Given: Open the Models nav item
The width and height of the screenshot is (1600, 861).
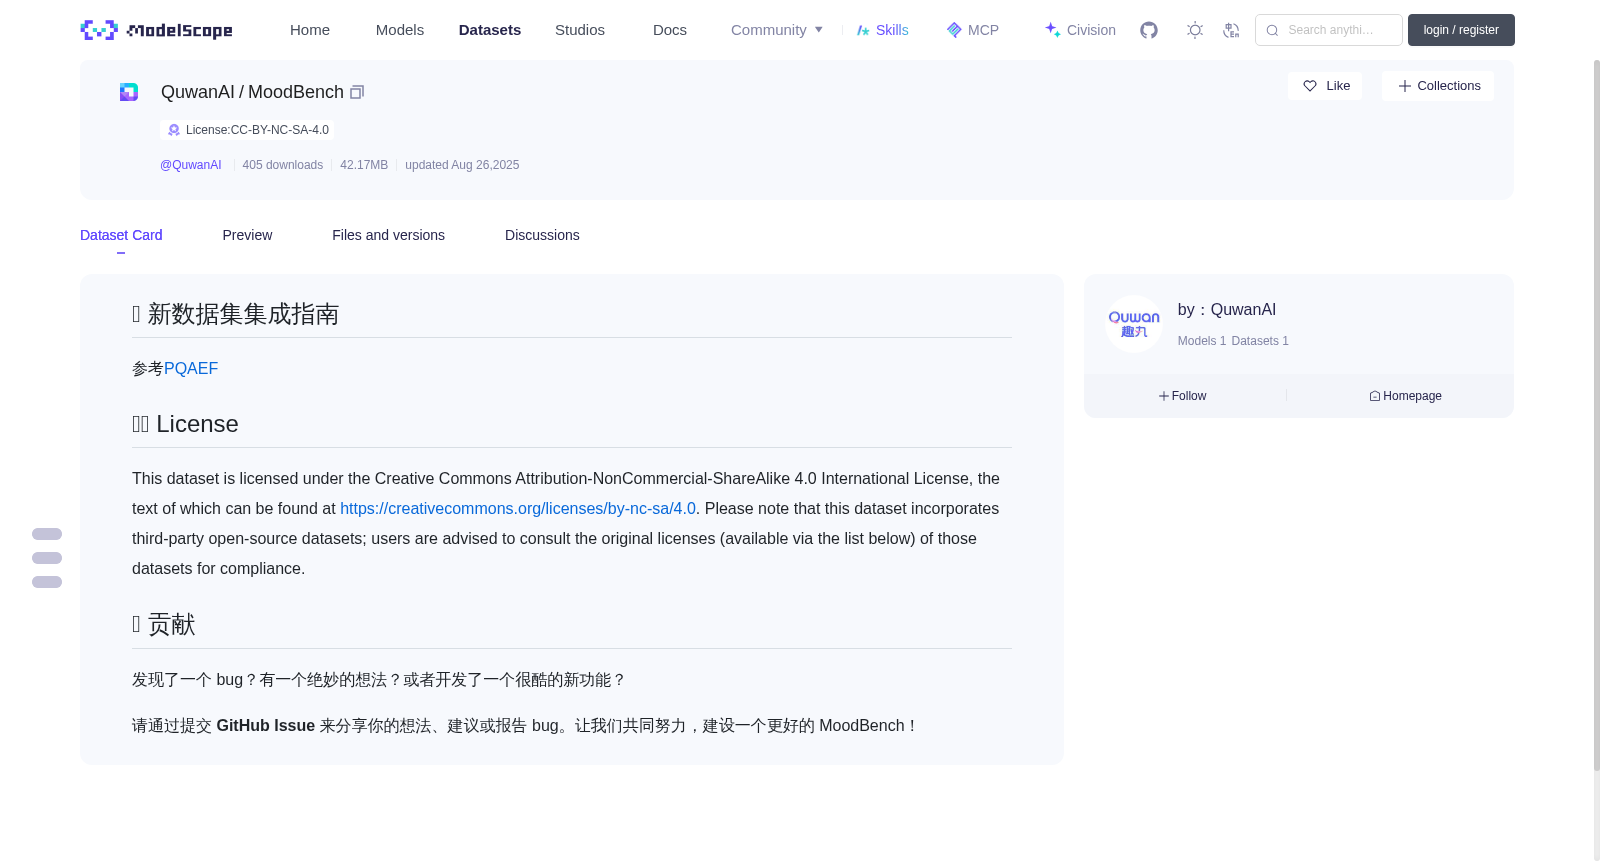Looking at the screenshot, I should click(400, 30).
